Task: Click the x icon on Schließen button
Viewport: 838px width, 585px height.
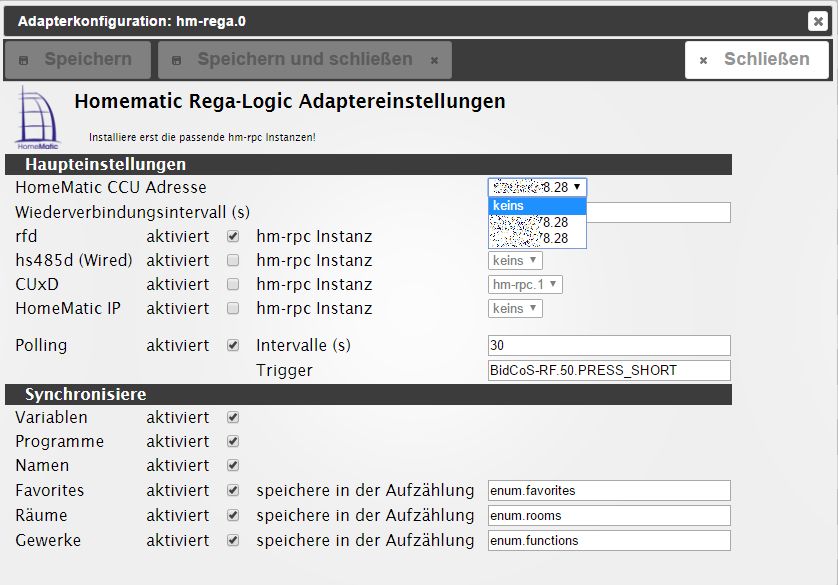Action: [x=703, y=60]
